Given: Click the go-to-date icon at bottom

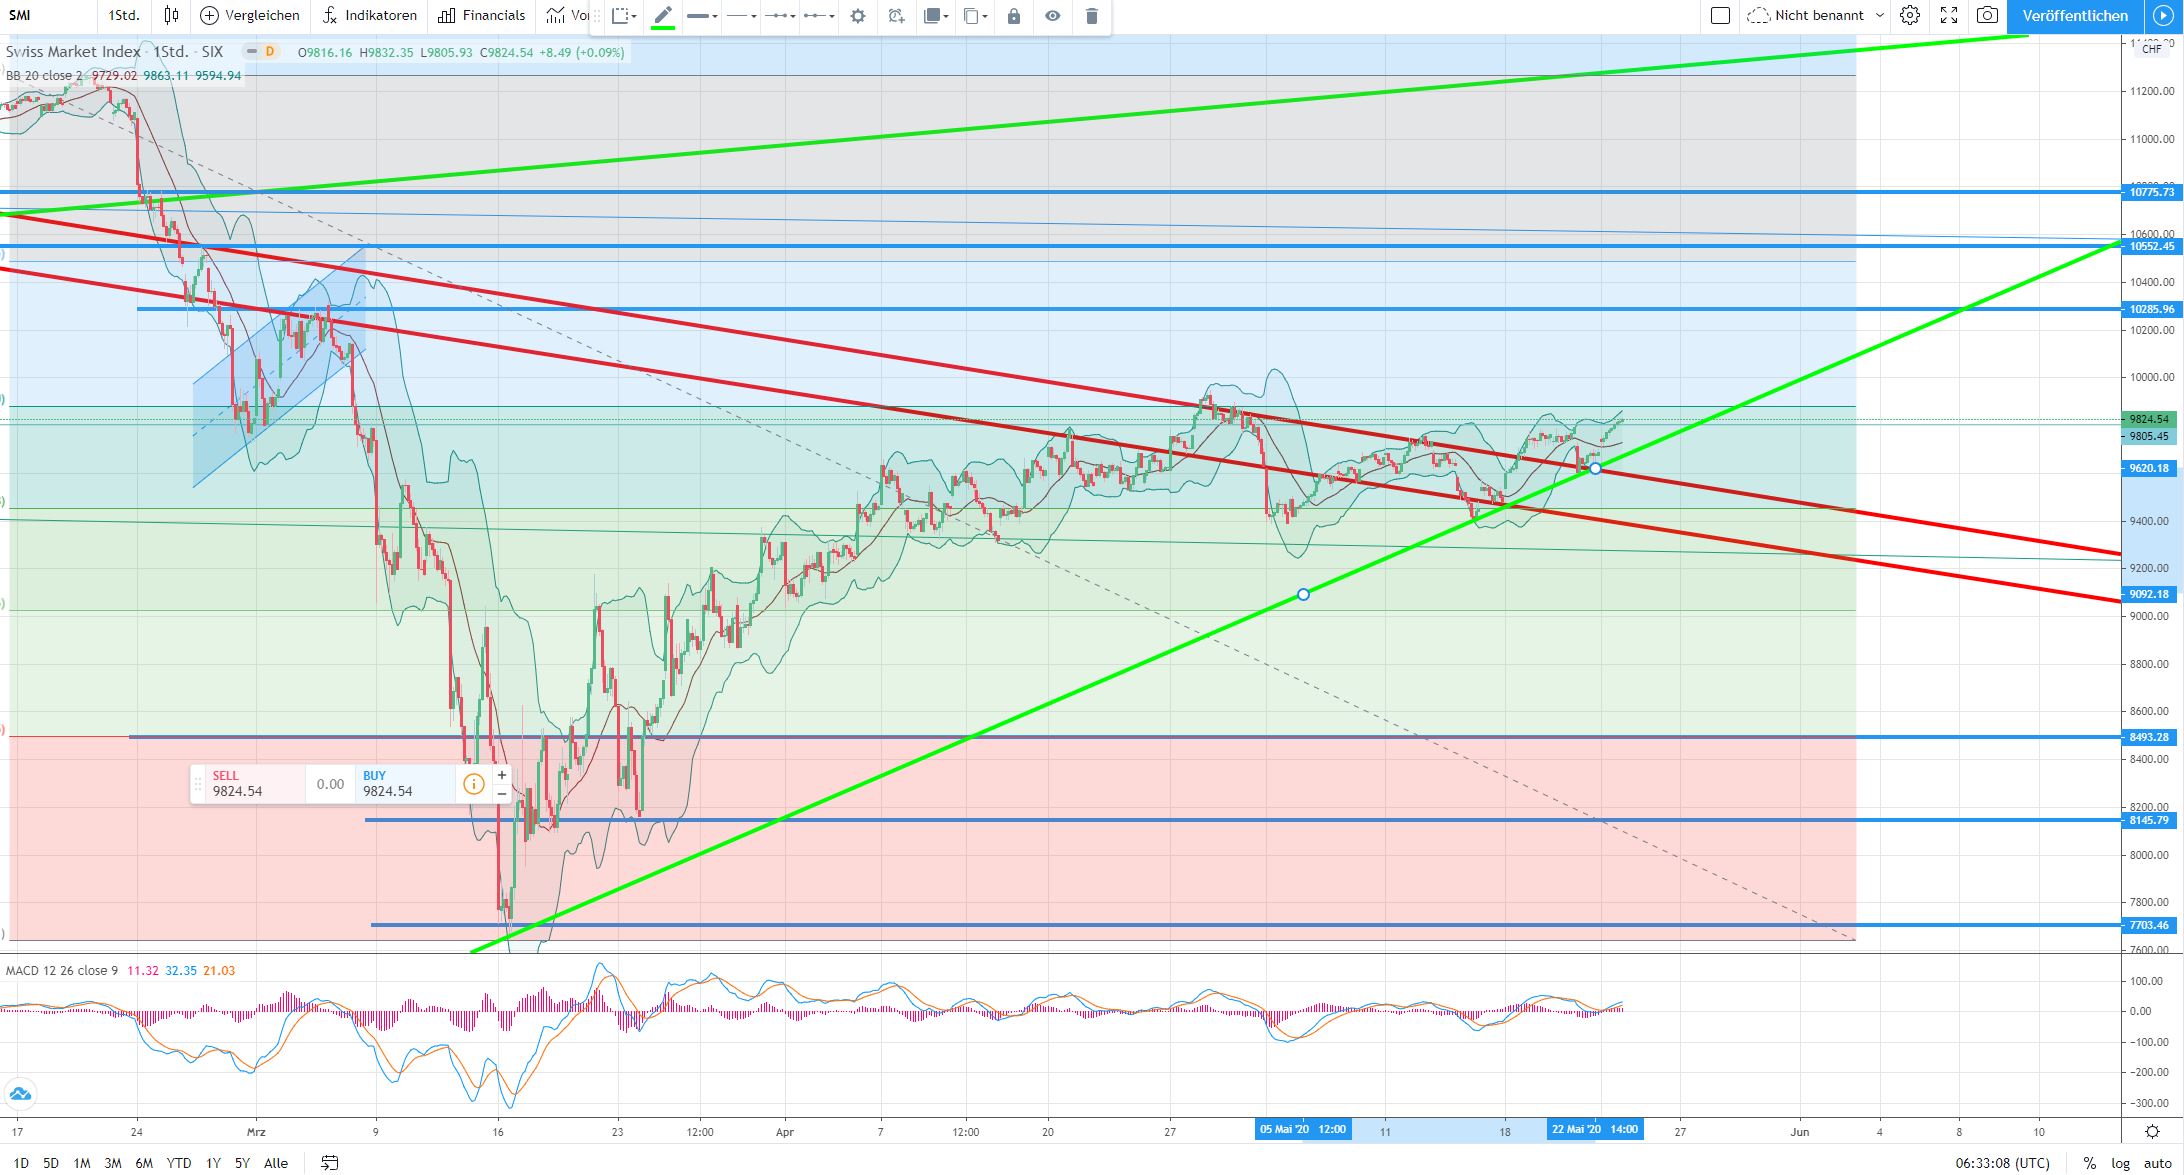Looking at the screenshot, I should point(329,1163).
